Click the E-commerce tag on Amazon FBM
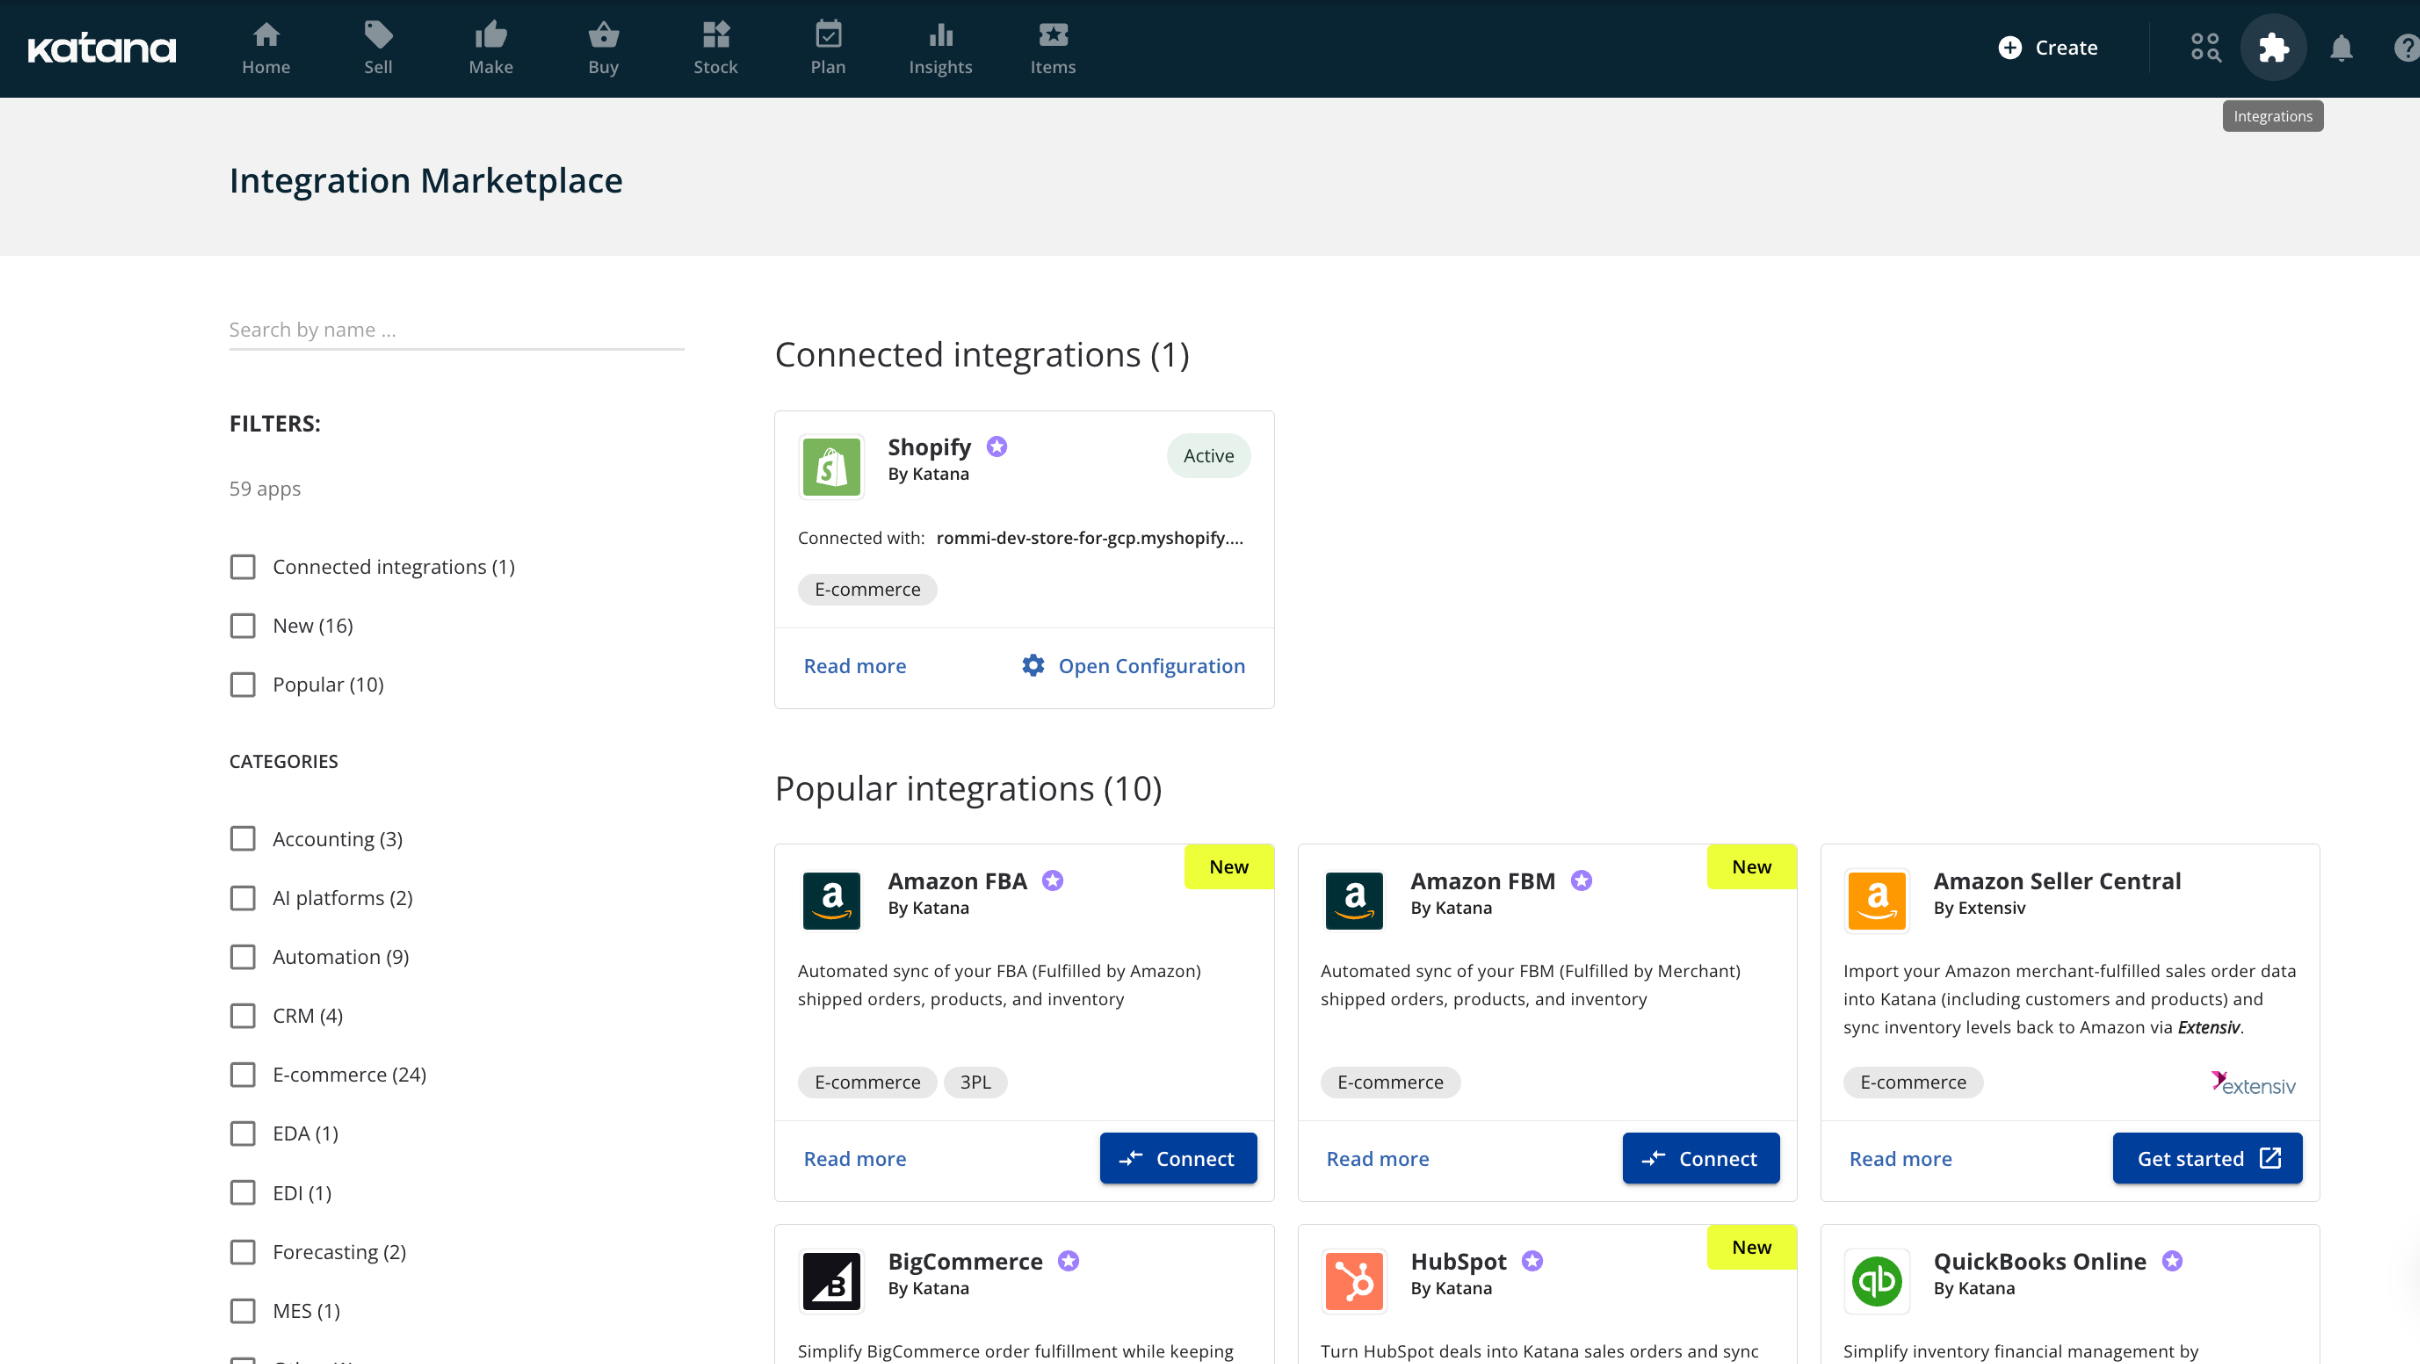Viewport: 2420px width, 1364px height. (x=1390, y=1083)
